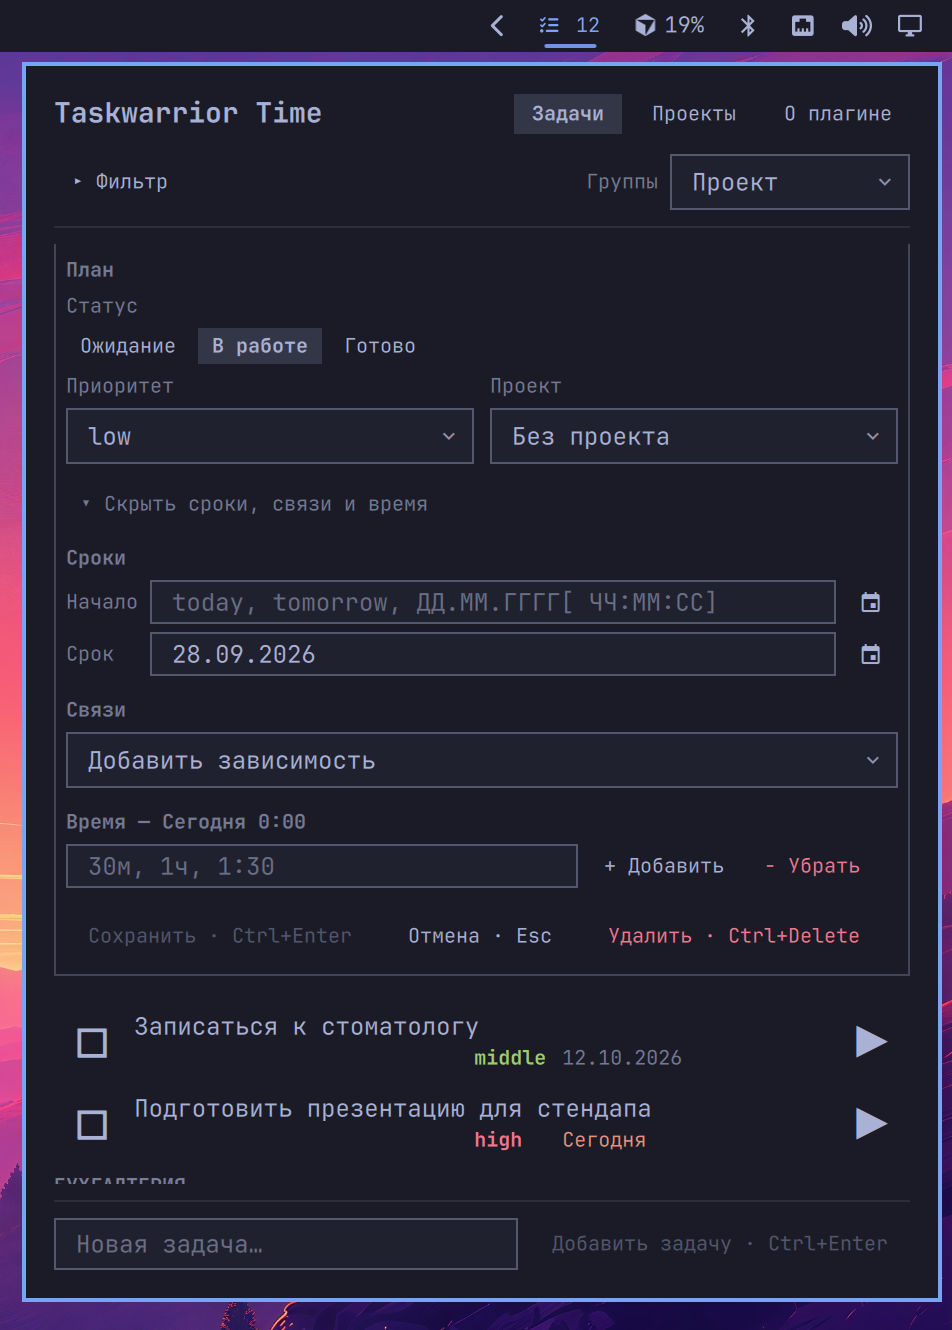Image resolution: width=952 pixels, height=1330 pixels.
Task: Expand the Фильтр section
Action: click(120, 182)
